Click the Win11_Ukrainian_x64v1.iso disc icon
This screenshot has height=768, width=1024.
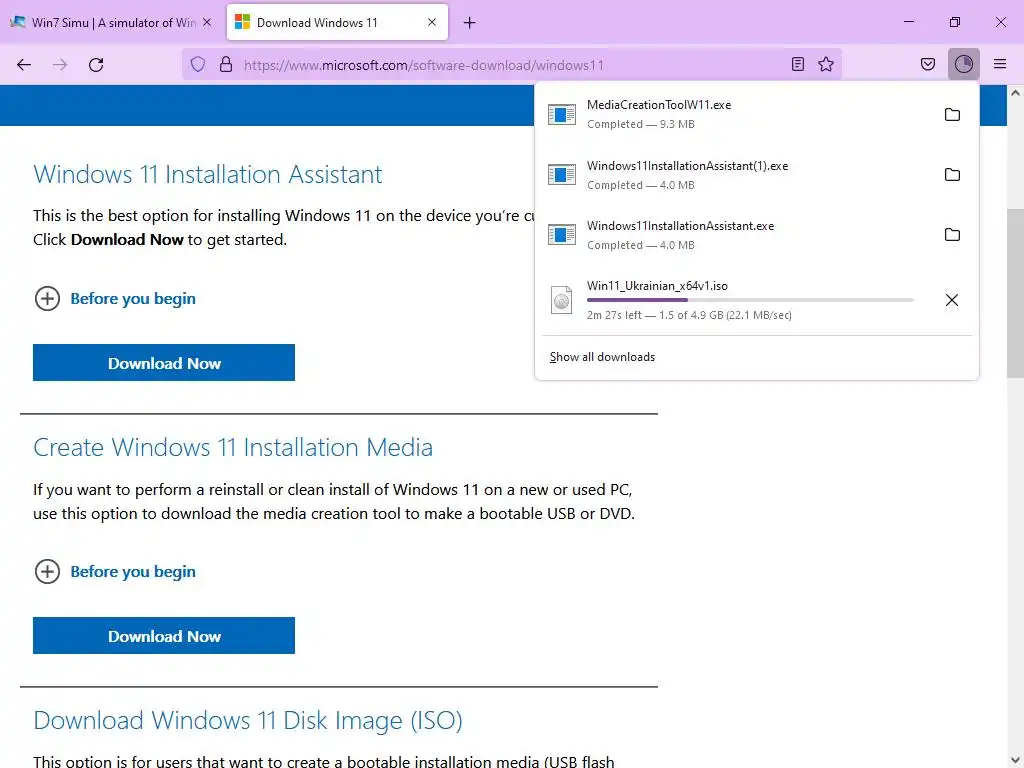[x=562, y=300]
